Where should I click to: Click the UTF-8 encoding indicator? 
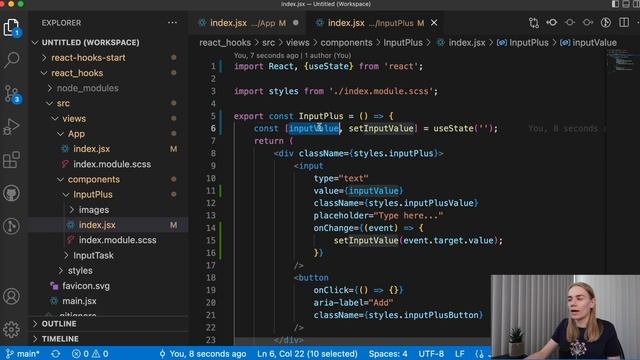[431, 353]
